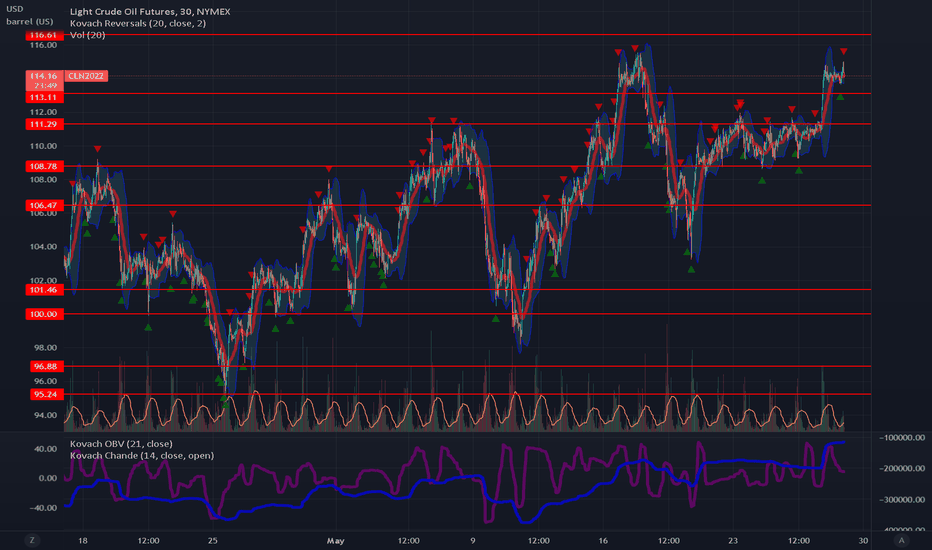Open Kovach Reversals indicator legend
Screen dimensions: 932x550
click(138, 23)
